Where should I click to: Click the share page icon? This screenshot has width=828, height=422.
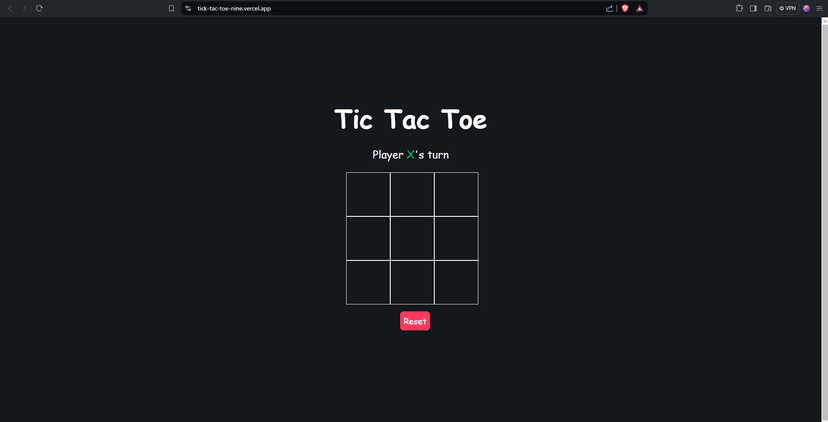[609, 8]
